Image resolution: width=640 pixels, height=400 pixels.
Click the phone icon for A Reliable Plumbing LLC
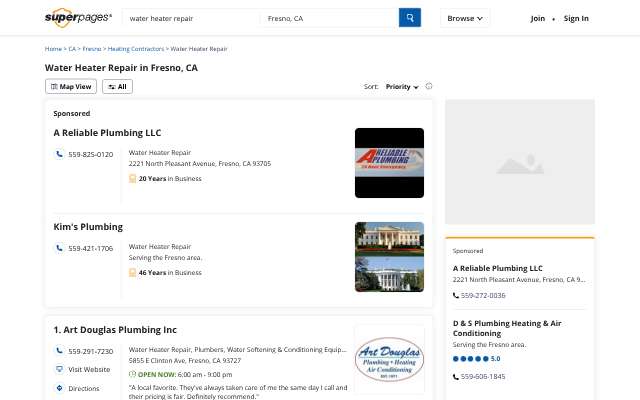[60, 154]
